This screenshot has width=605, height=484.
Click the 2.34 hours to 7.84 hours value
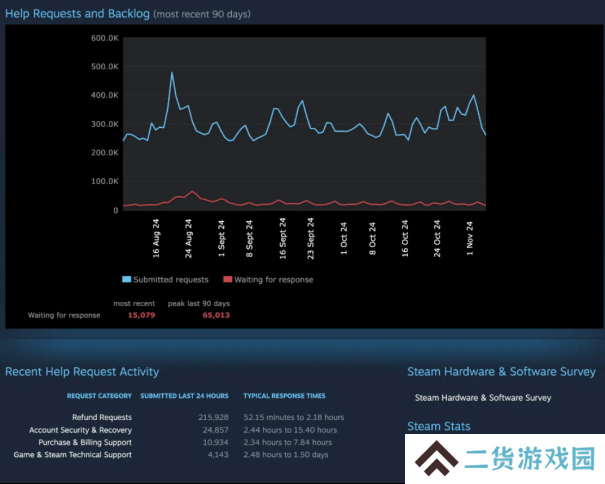pyautogui.click(x=288, y=442)
